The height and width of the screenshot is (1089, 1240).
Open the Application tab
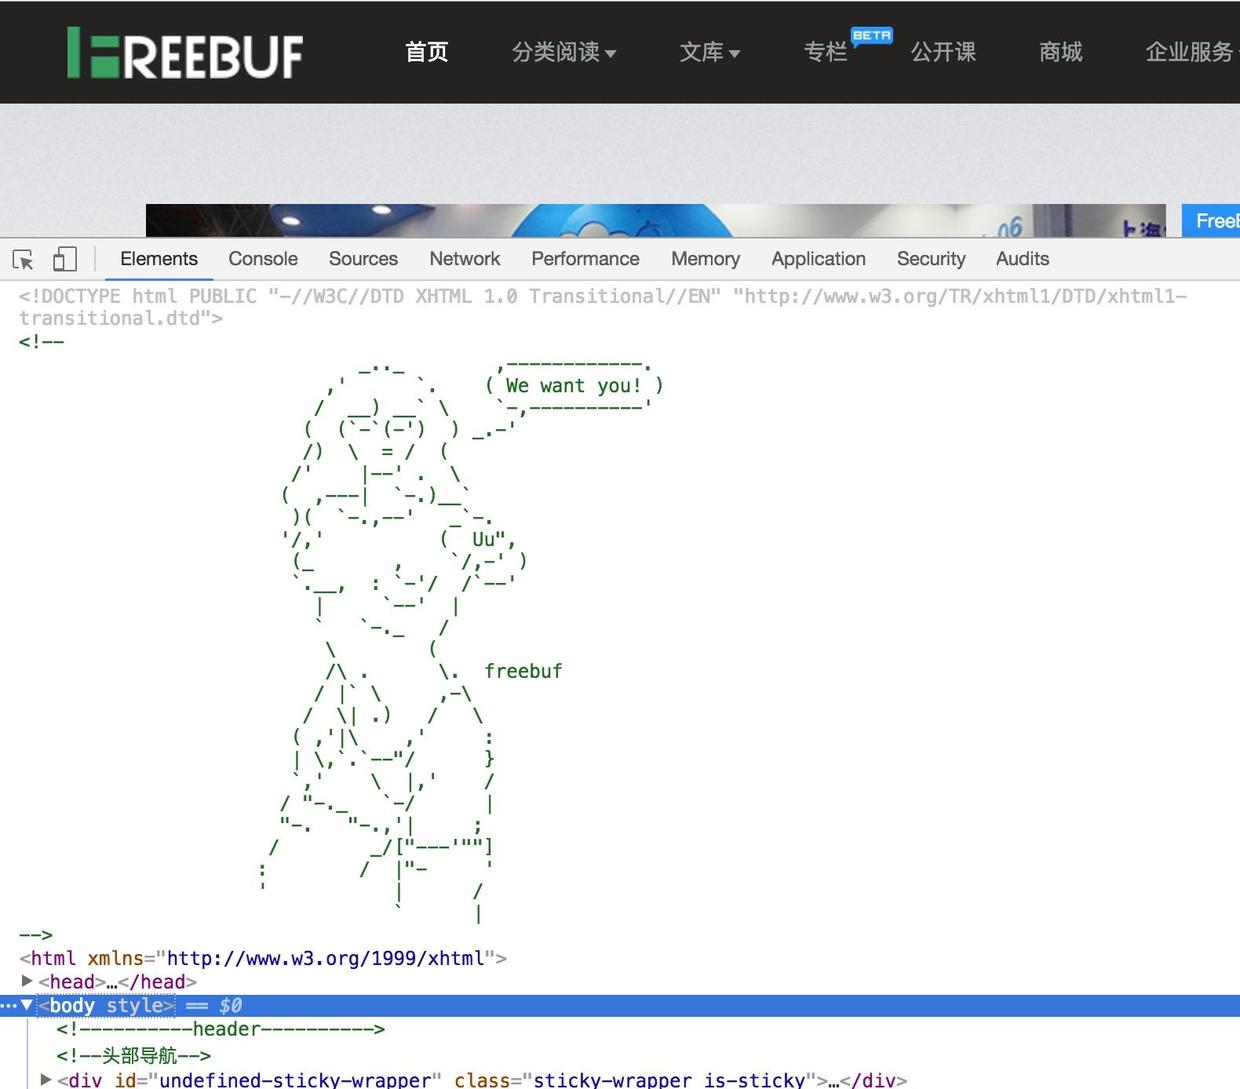[818, 259]
